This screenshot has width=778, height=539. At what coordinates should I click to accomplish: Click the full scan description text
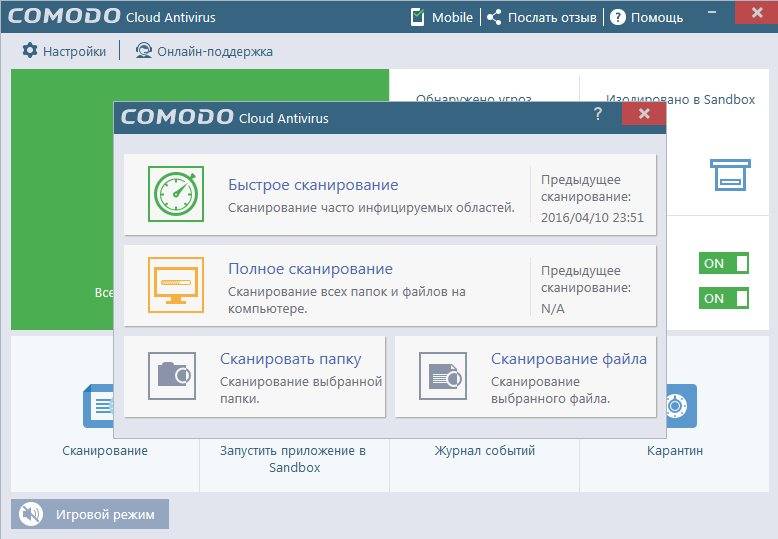point(347,300)
